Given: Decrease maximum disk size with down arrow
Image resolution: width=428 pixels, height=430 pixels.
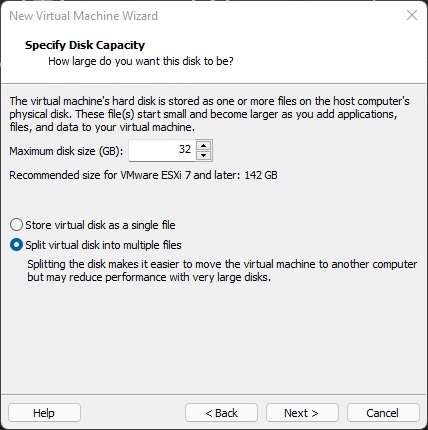Looking at the screenshot, I should (x=203, y=155).
